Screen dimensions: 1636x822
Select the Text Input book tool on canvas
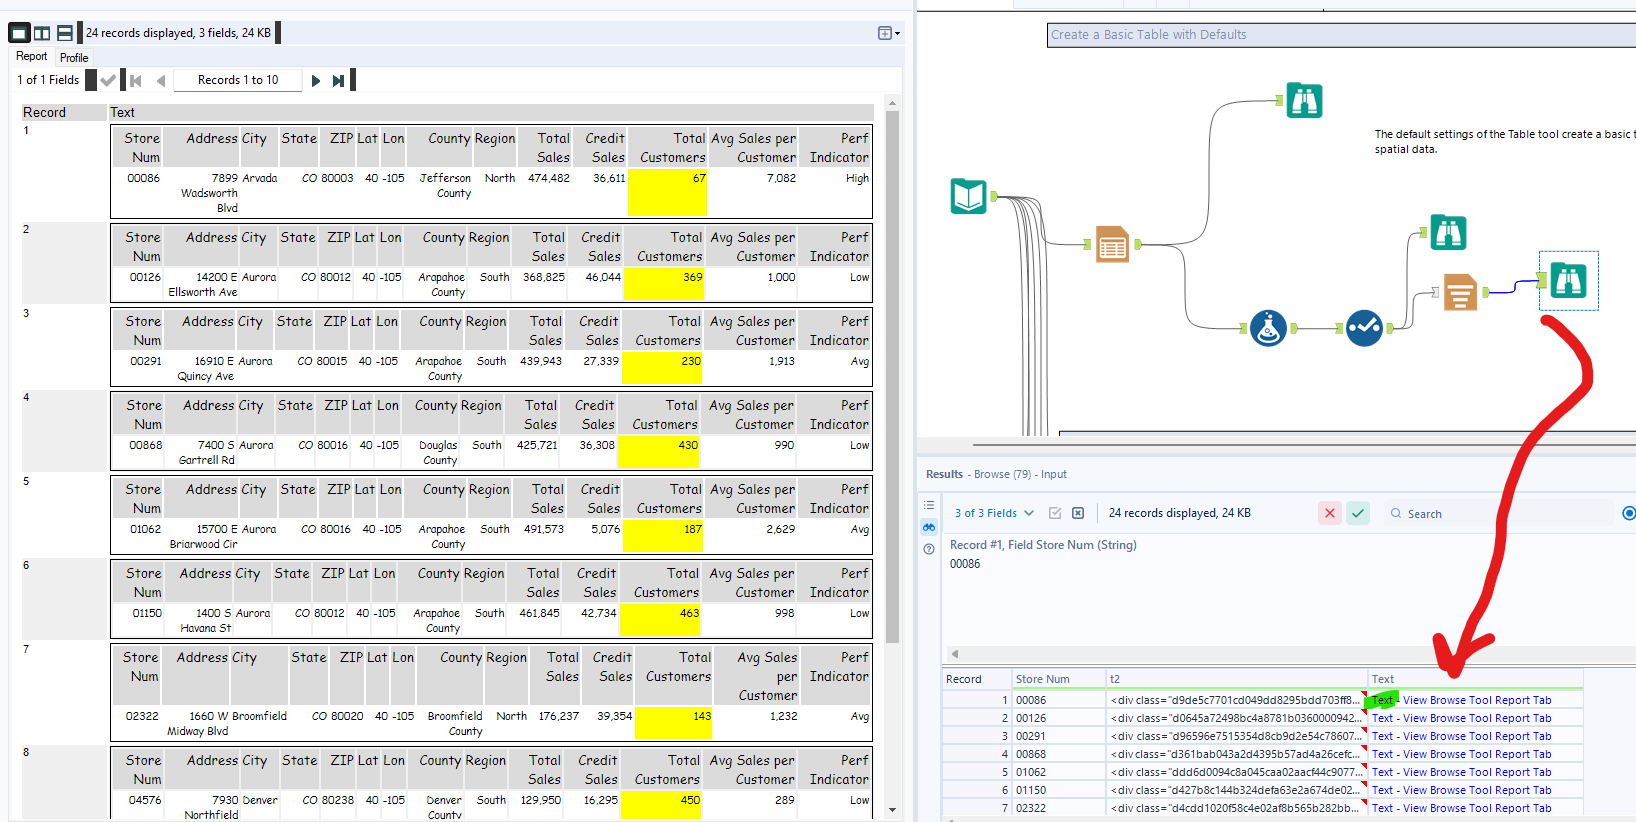[x=968, y=196]
